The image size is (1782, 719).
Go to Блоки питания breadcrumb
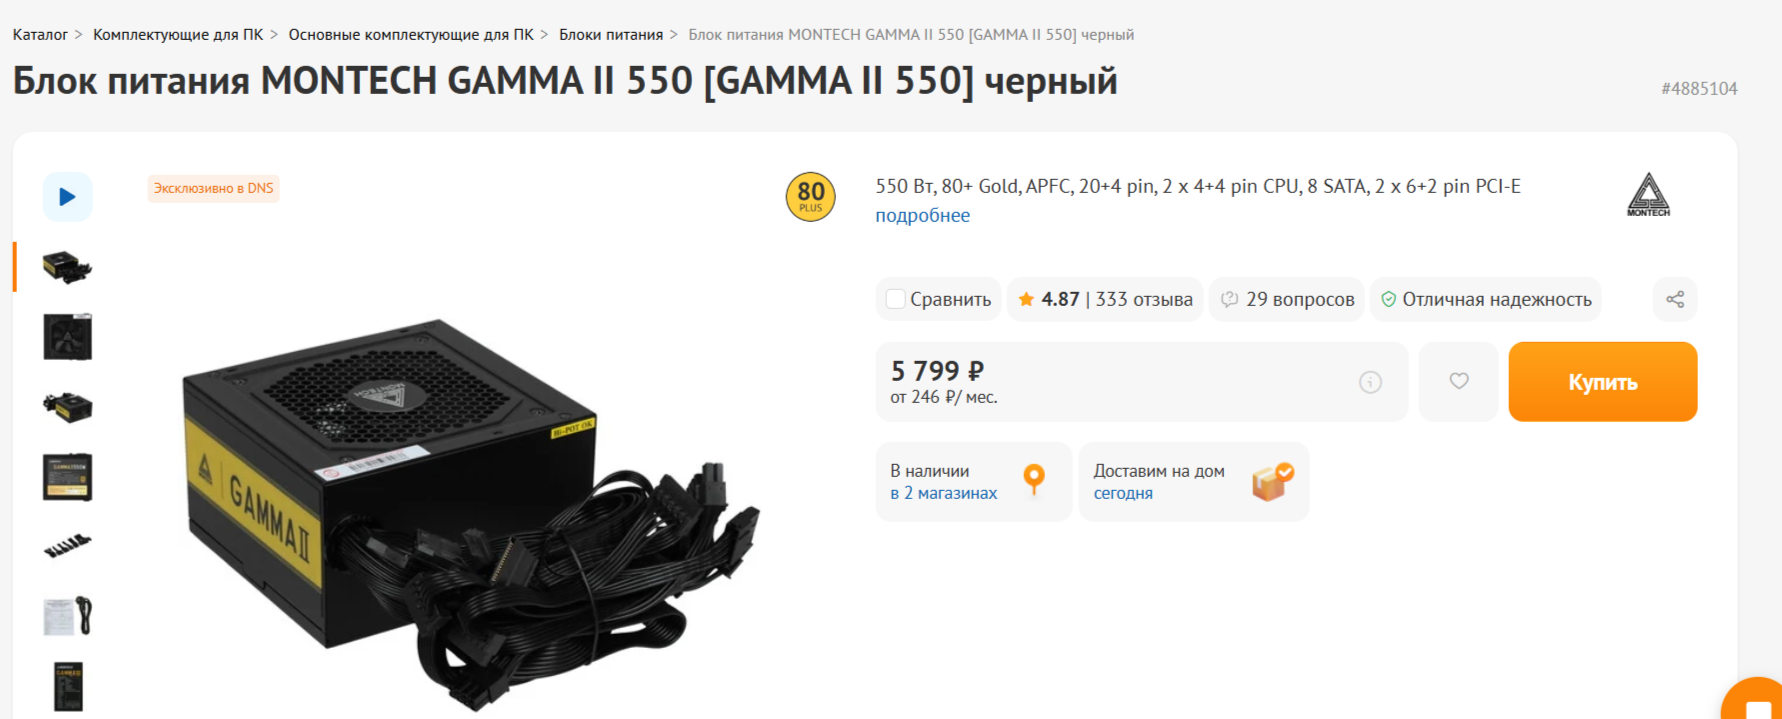(611, 35)
